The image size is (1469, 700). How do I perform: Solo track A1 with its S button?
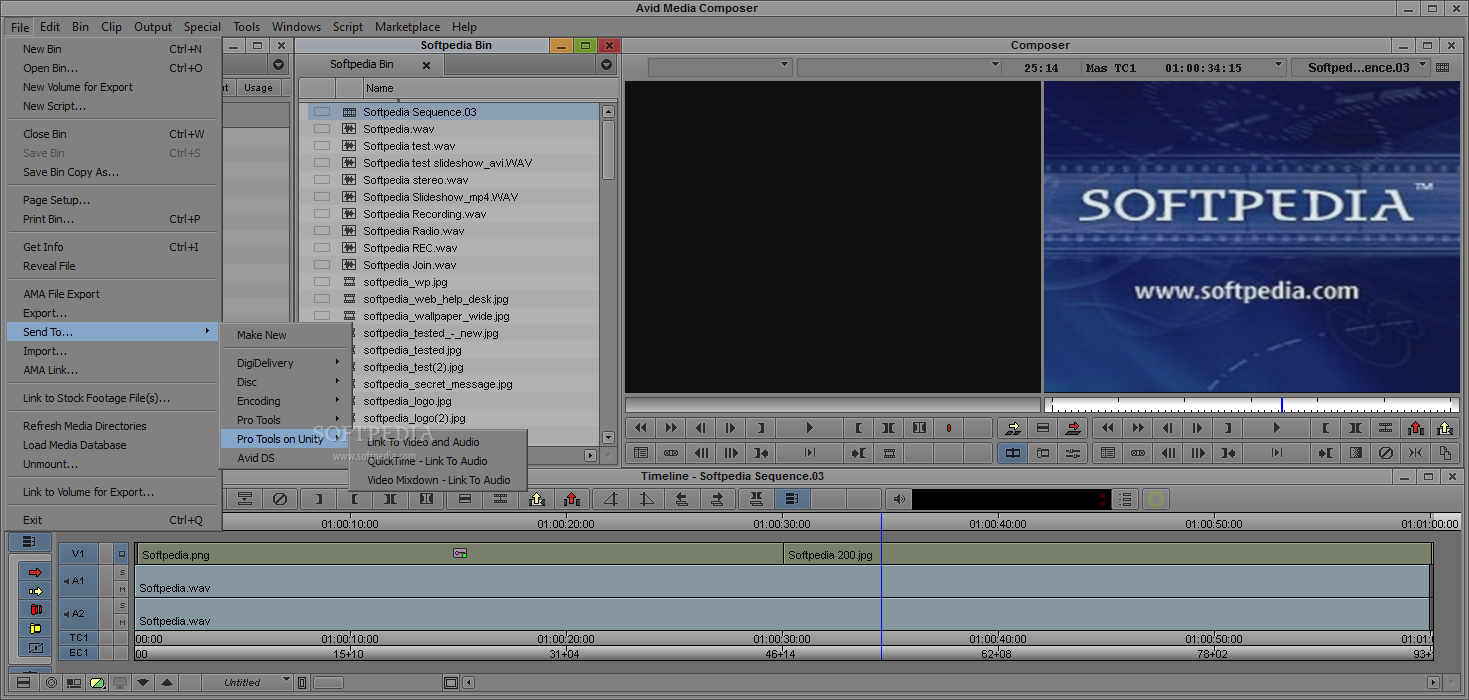(x=122, y=572)
